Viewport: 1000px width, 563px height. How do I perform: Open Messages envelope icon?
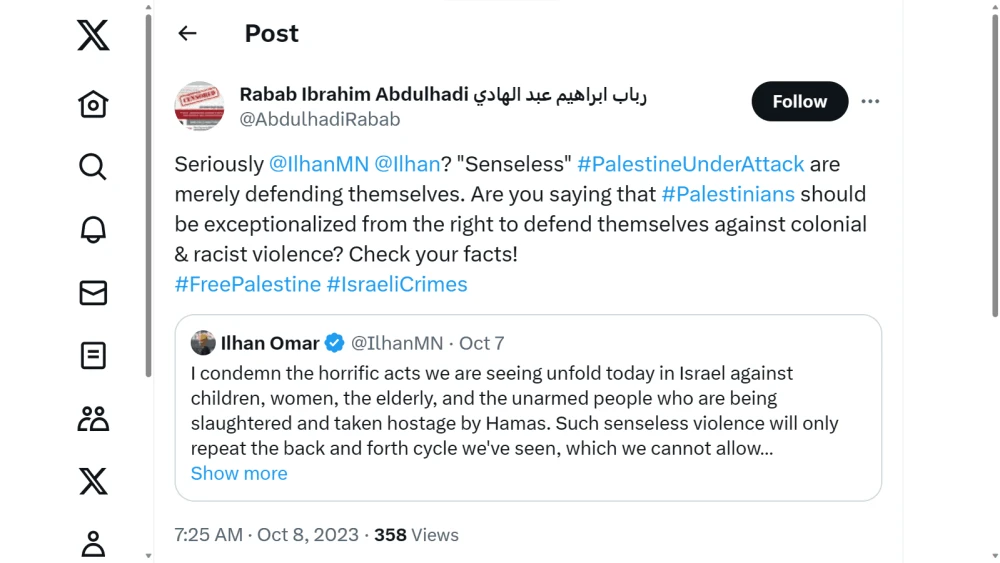click(x=93, y=293)
